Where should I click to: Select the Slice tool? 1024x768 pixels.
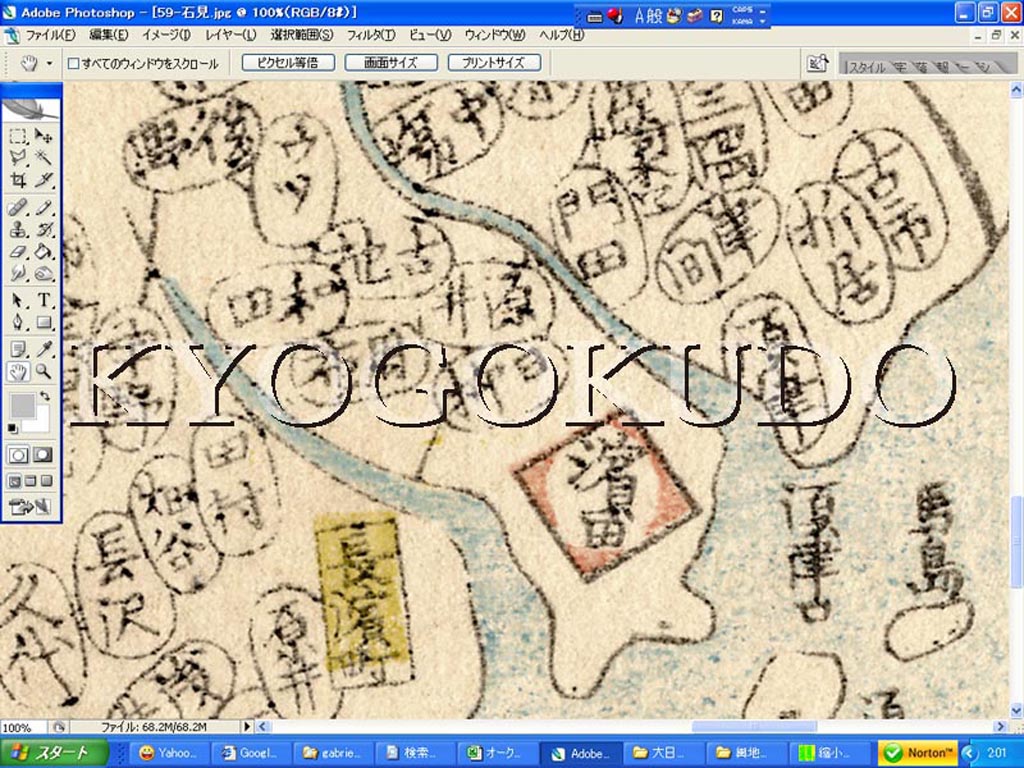click(43, 179)
